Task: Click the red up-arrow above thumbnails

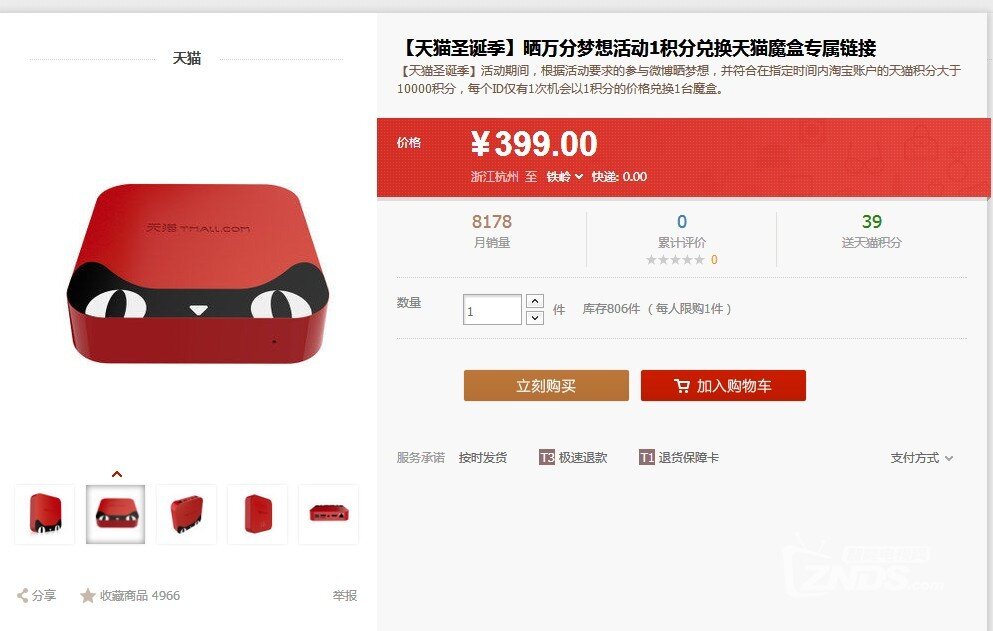Action: click(x=117, y=474)
